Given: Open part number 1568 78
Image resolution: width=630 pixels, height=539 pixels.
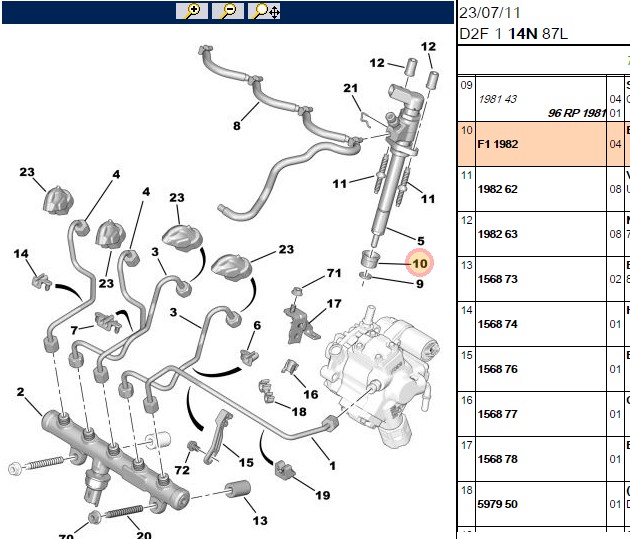Looking at the screenshot, I should [497, 459].
